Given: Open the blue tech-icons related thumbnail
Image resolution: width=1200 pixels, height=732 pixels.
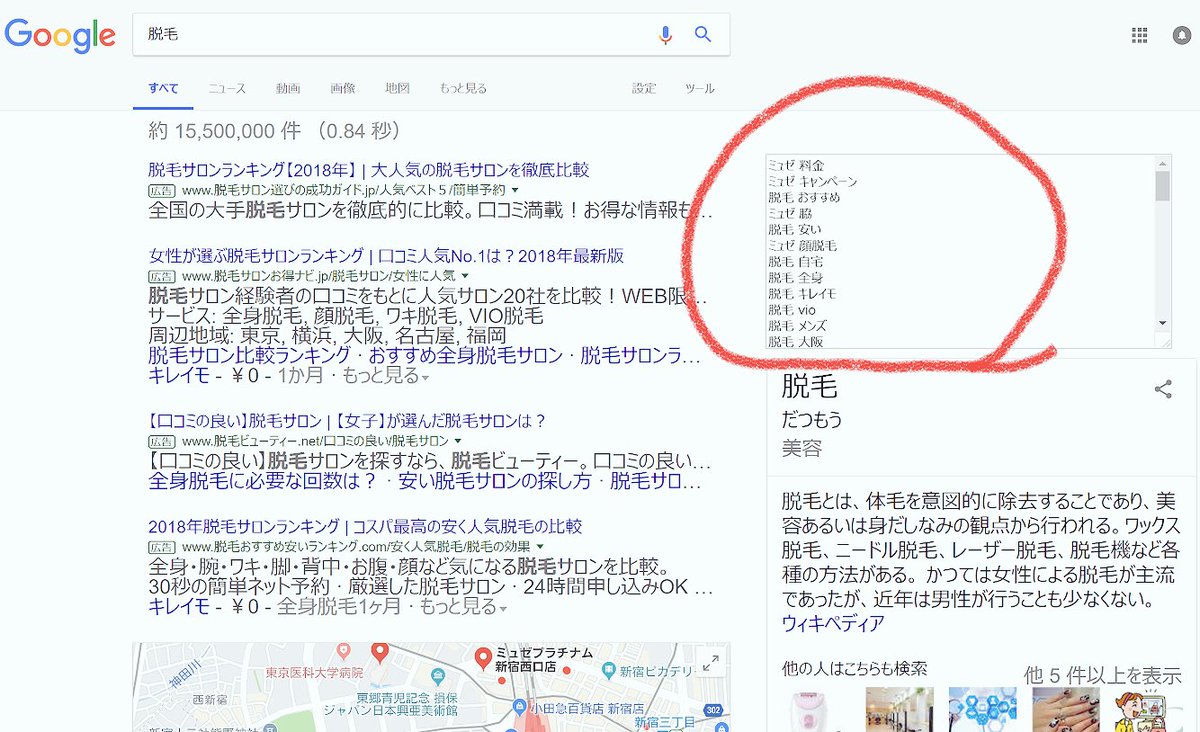Looking at the screenshot, I should (982, 709).
